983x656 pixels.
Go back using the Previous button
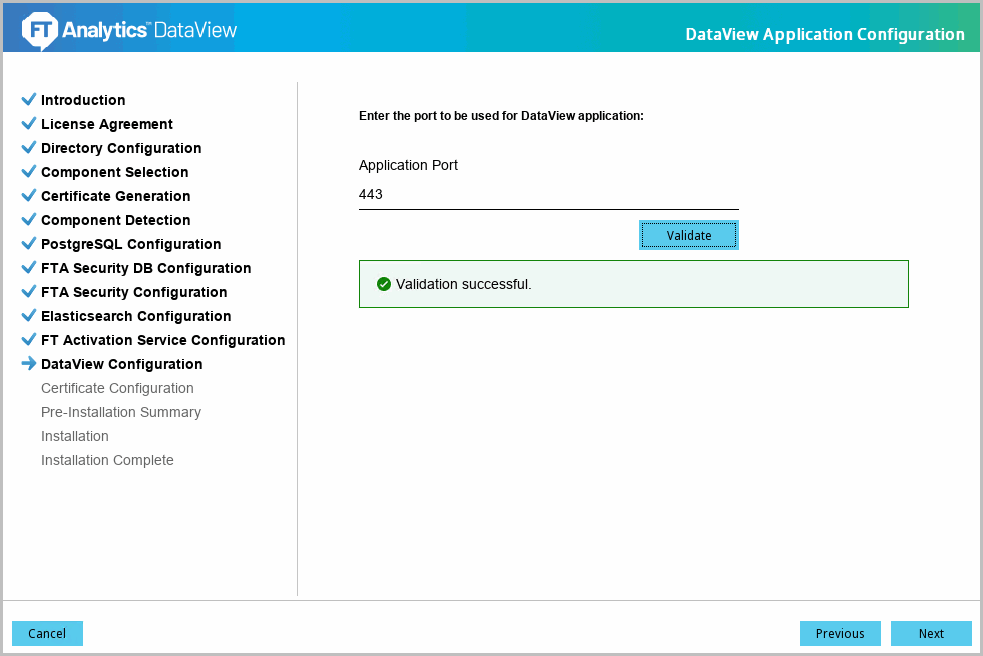(x=840, y=633)
